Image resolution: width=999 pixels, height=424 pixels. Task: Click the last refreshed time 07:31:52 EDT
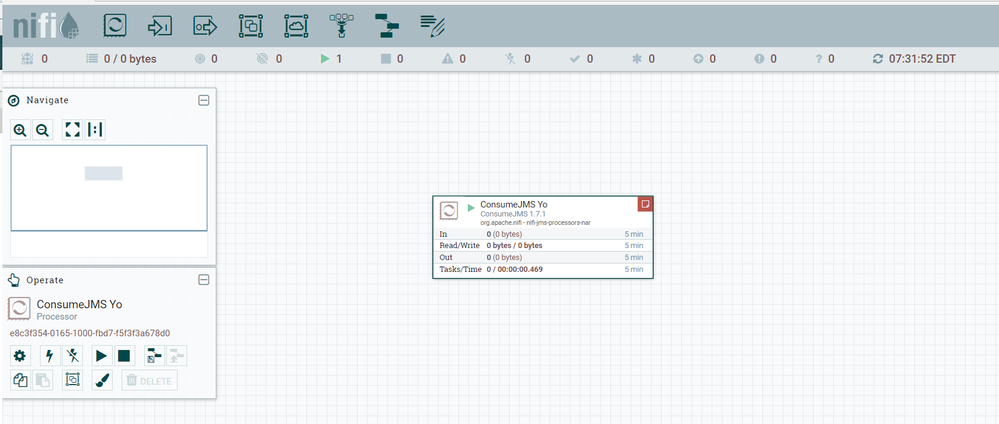pyautogui.click(x=923, y=59)
